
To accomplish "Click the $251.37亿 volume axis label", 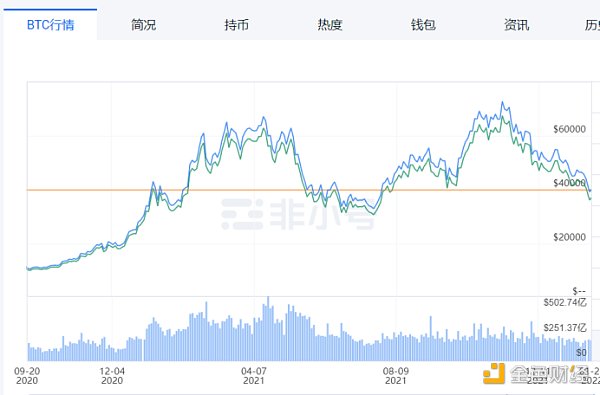I will coord(565,328).
